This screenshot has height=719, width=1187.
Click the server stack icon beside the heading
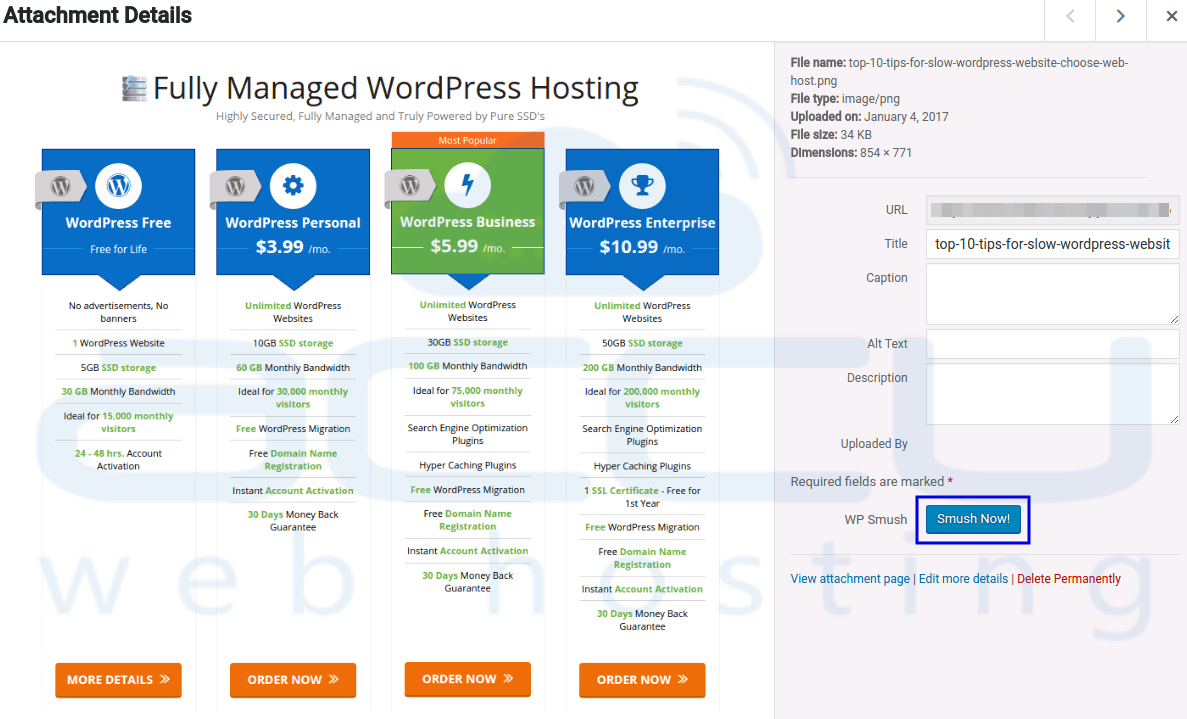[134, 89]
